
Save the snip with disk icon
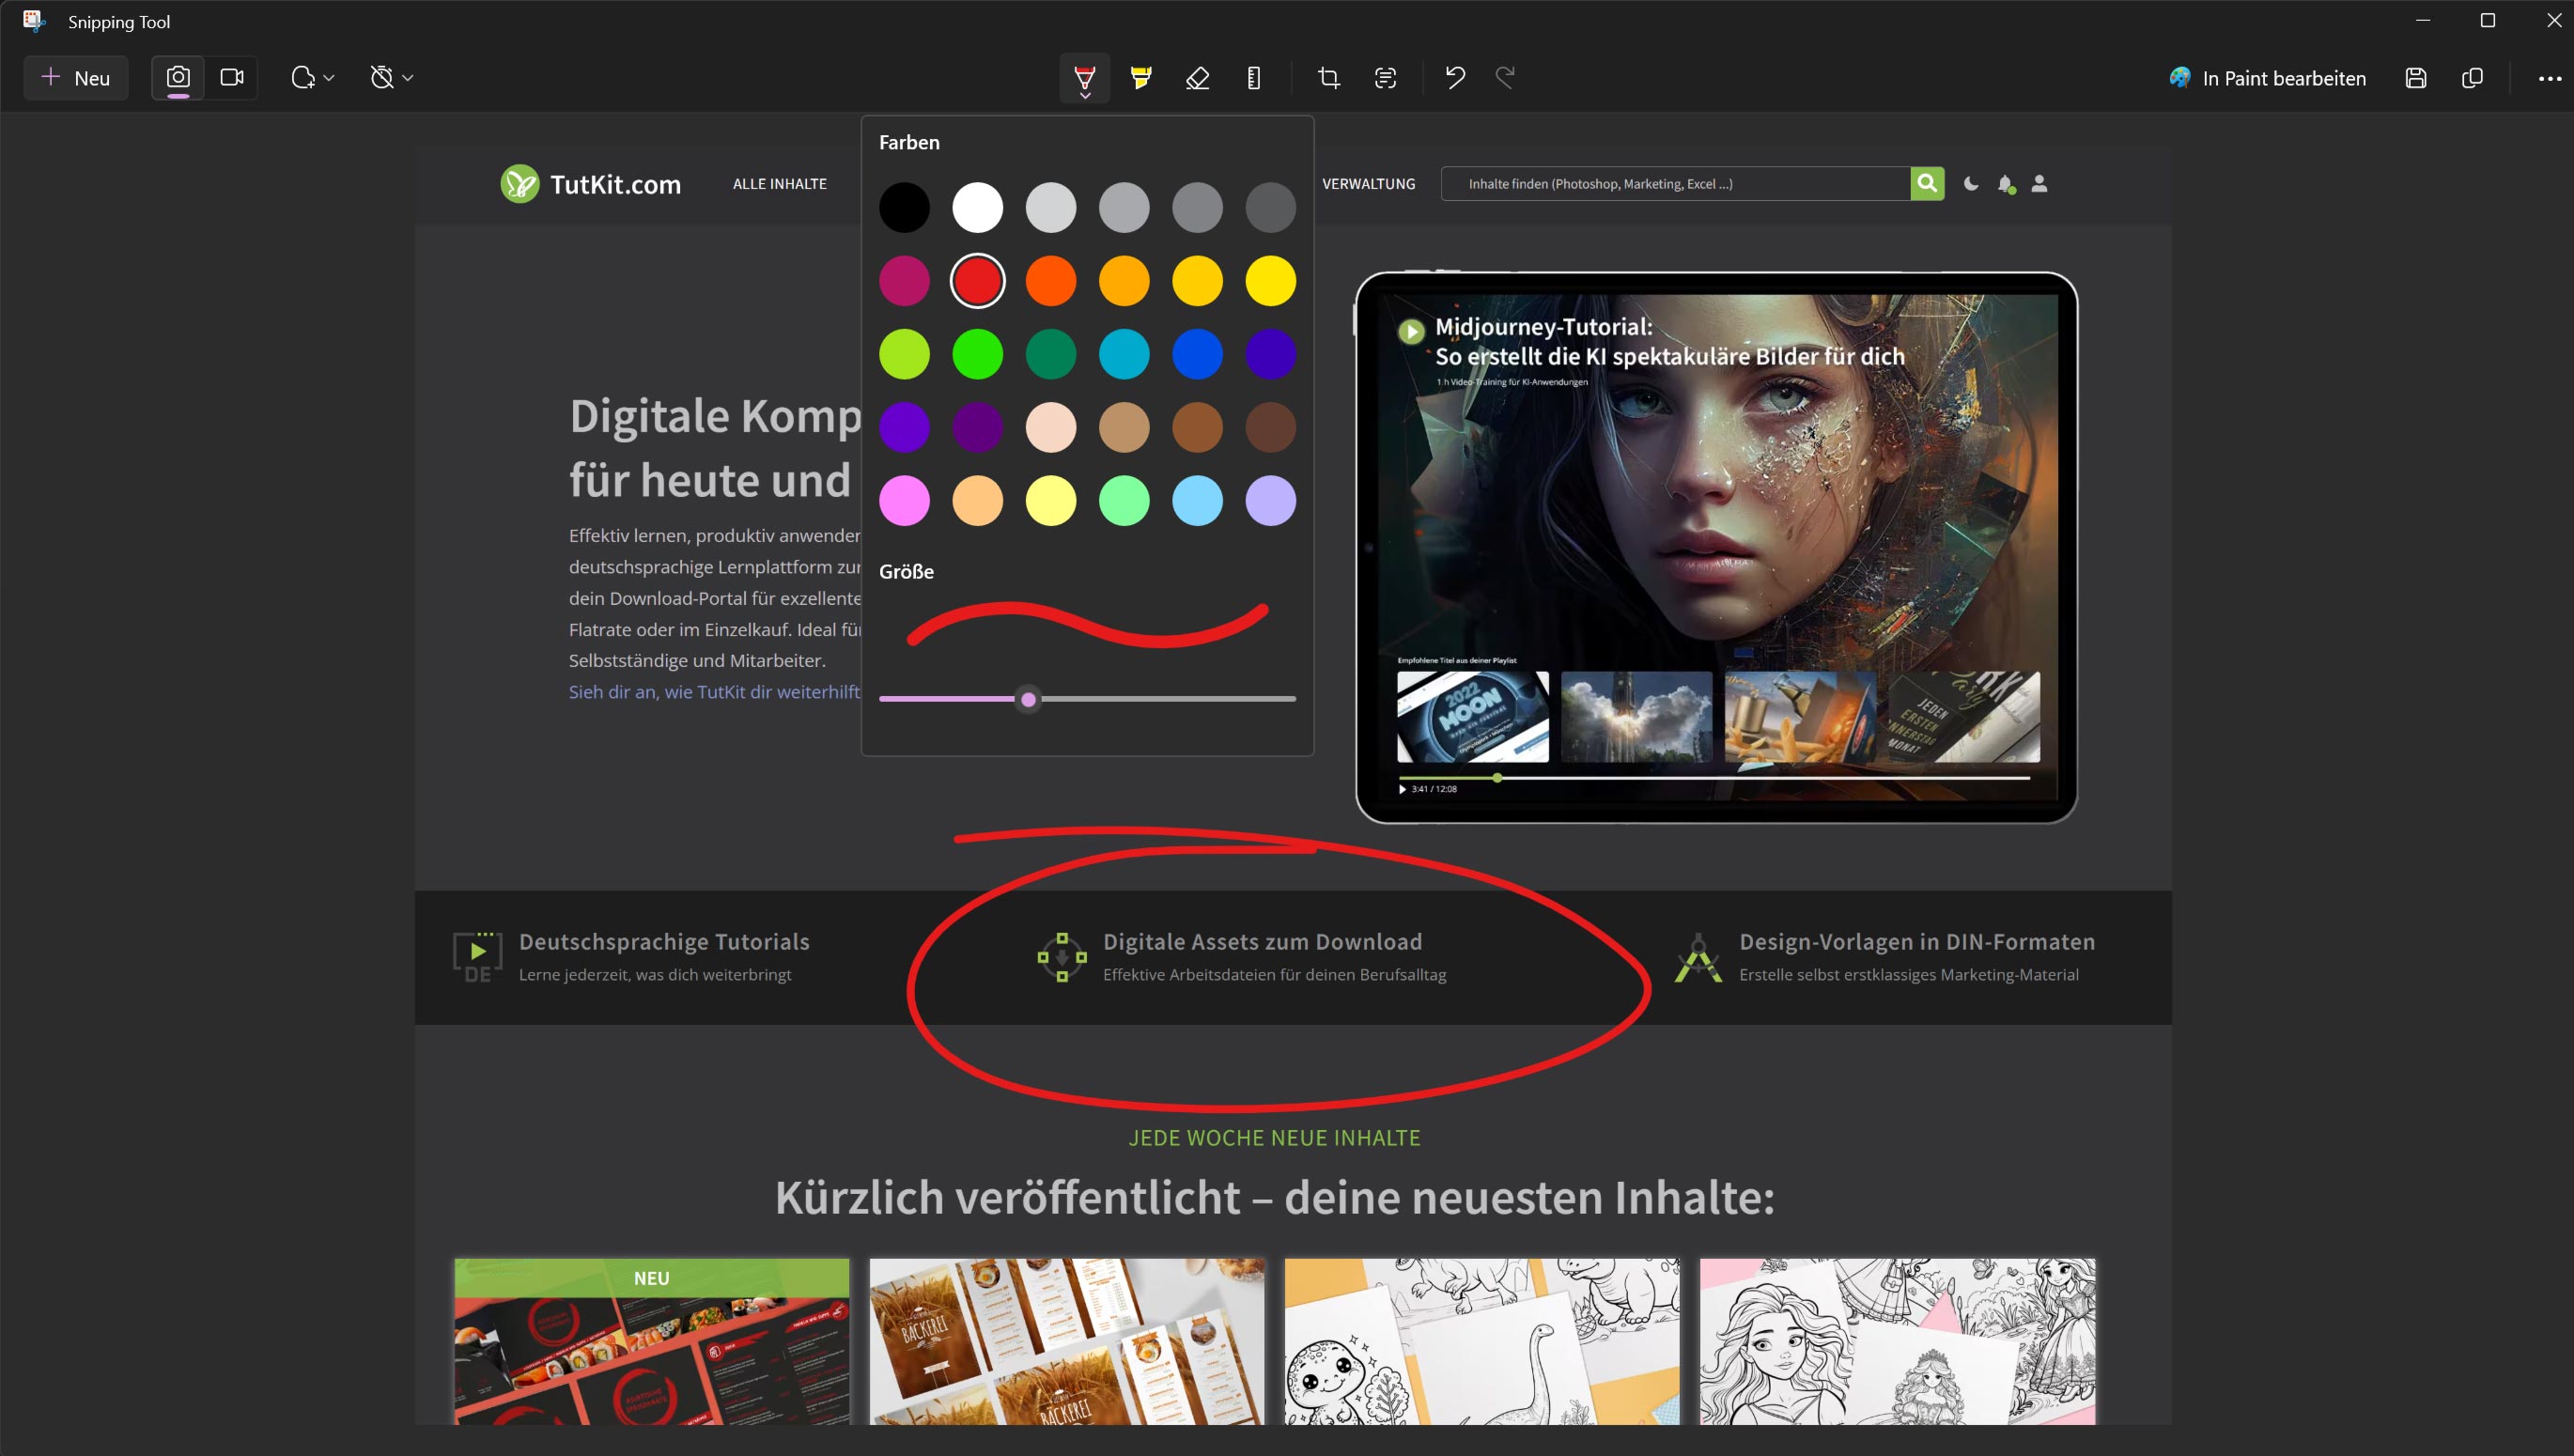click(x=2416, y=78)
